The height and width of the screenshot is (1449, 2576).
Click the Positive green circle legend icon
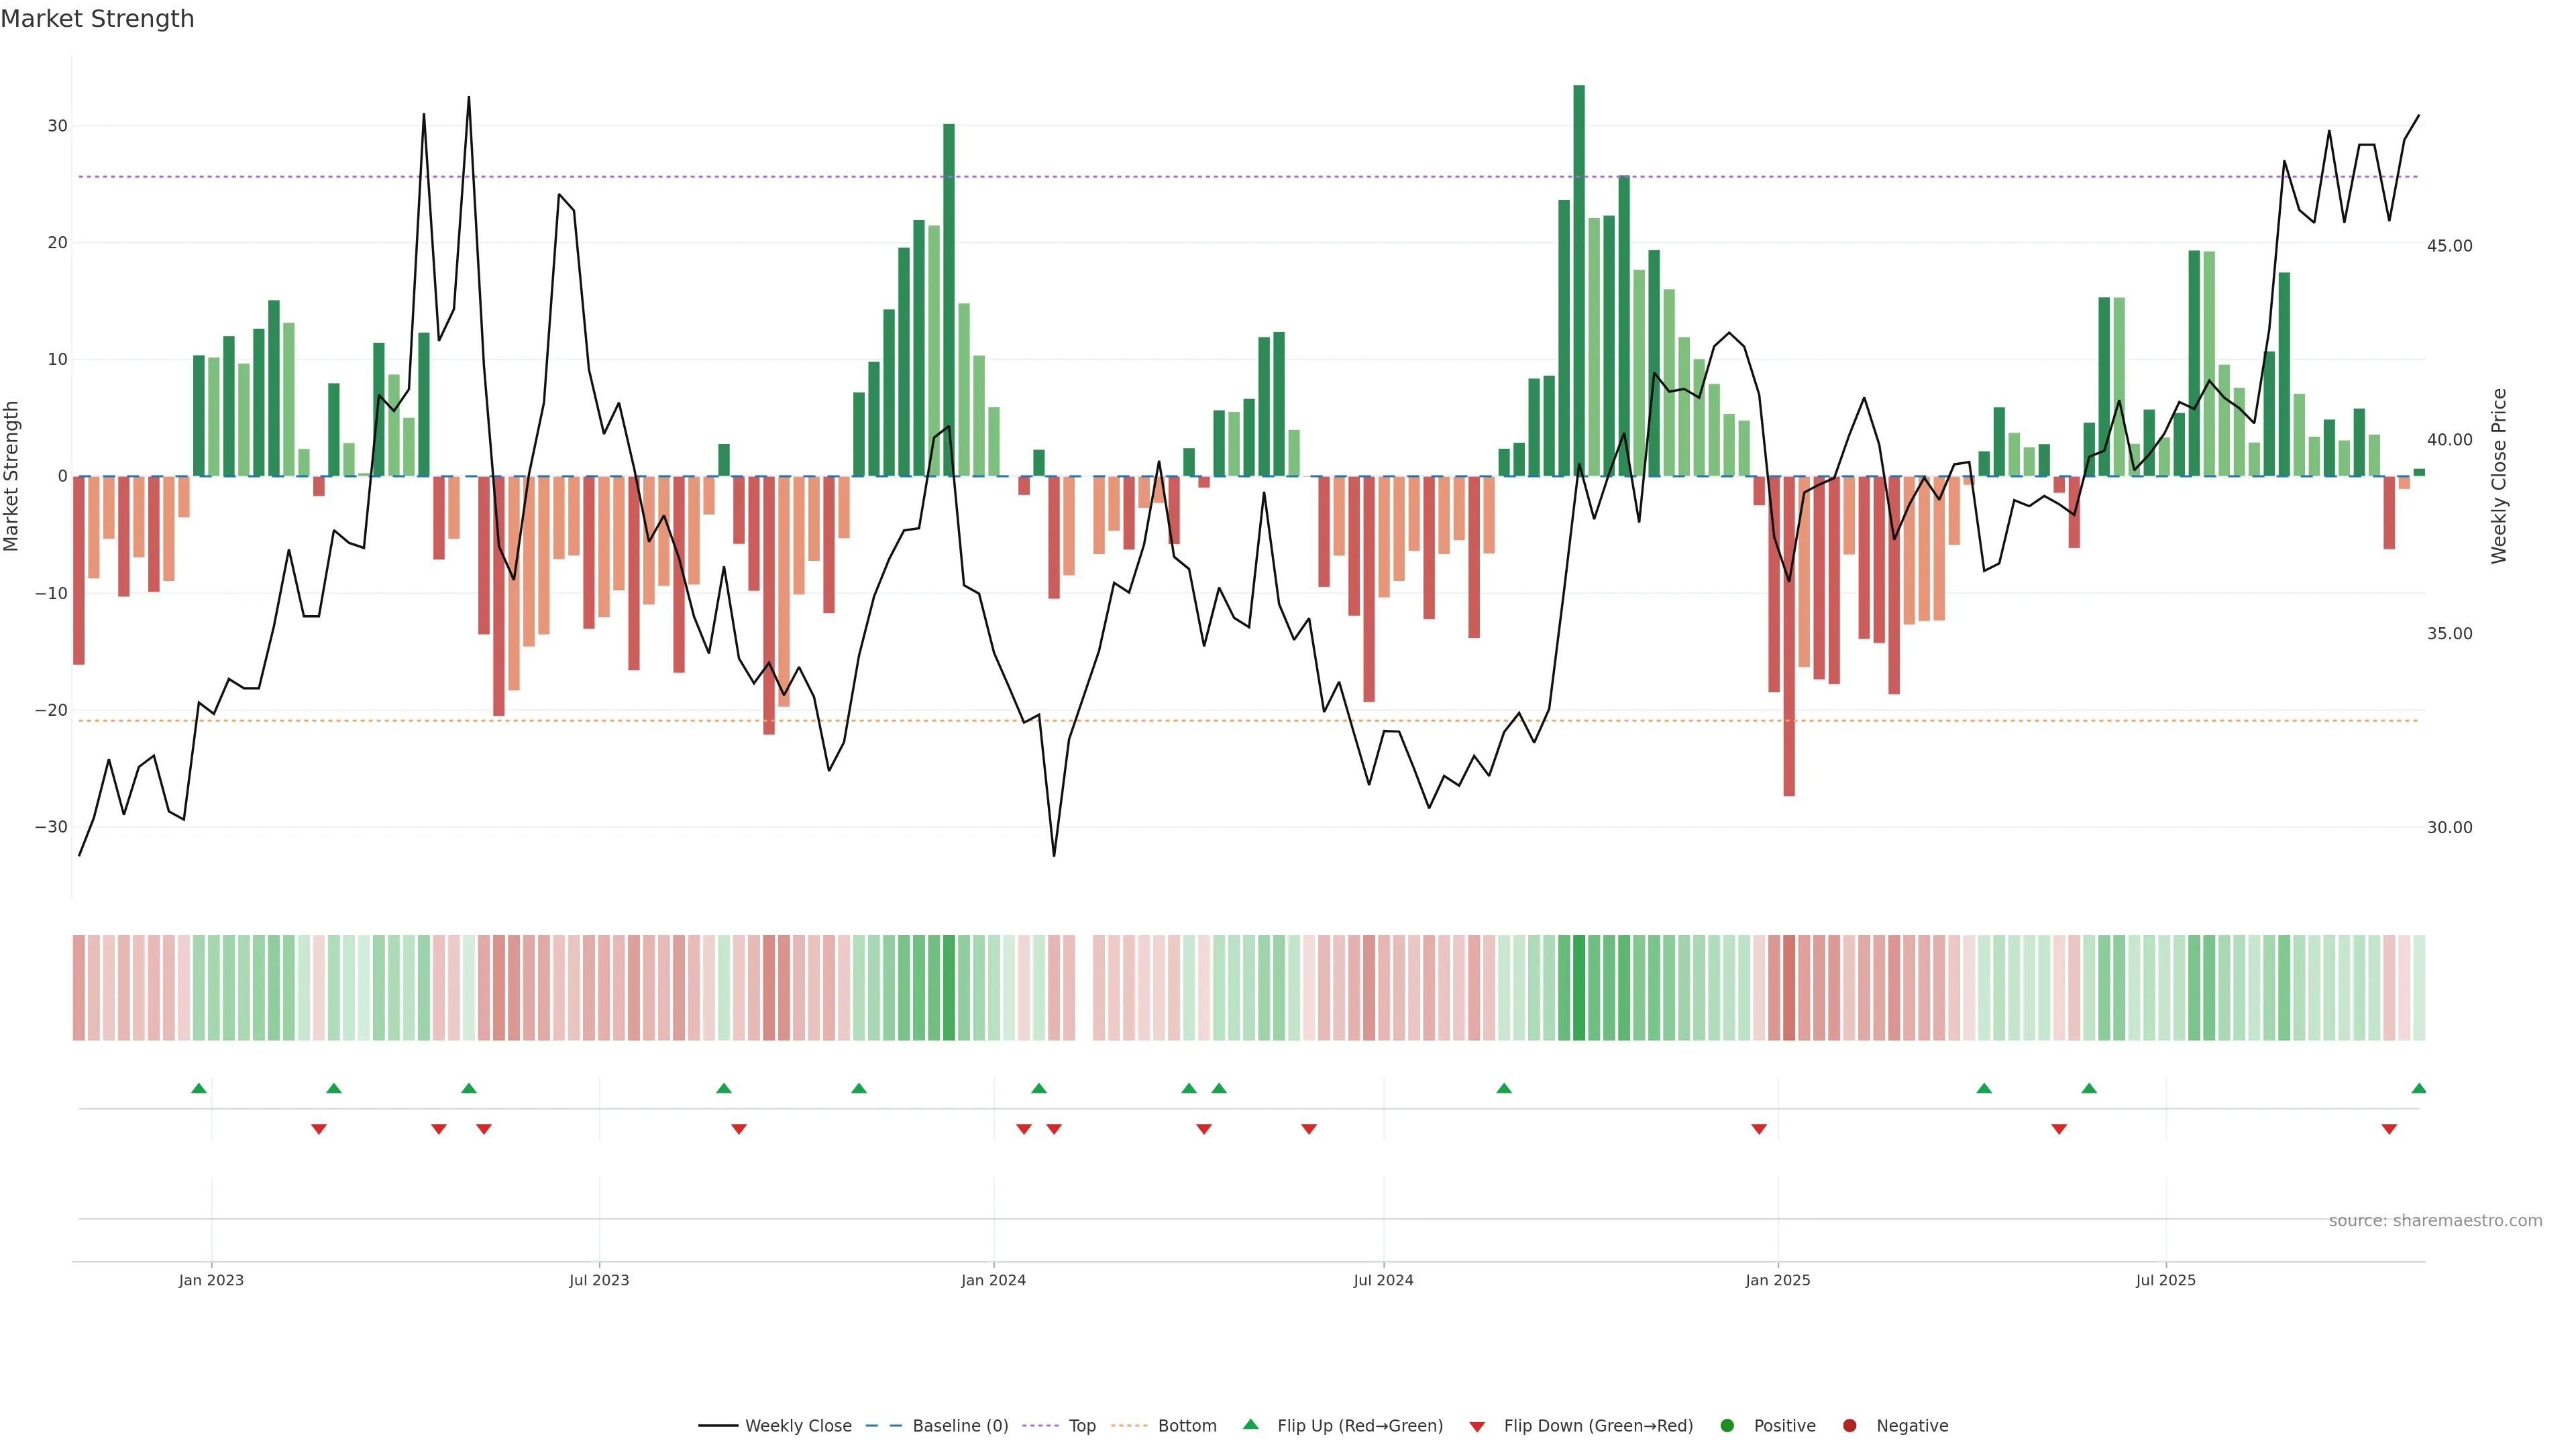point(1727,1426)
